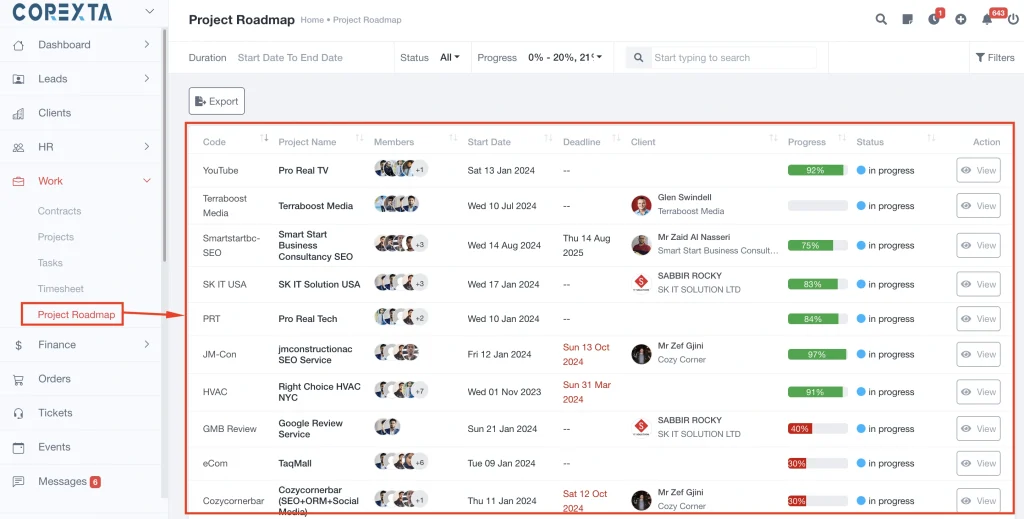
Task: Collapse the Work submenu chevron
Action: click(x=147, y=181)
